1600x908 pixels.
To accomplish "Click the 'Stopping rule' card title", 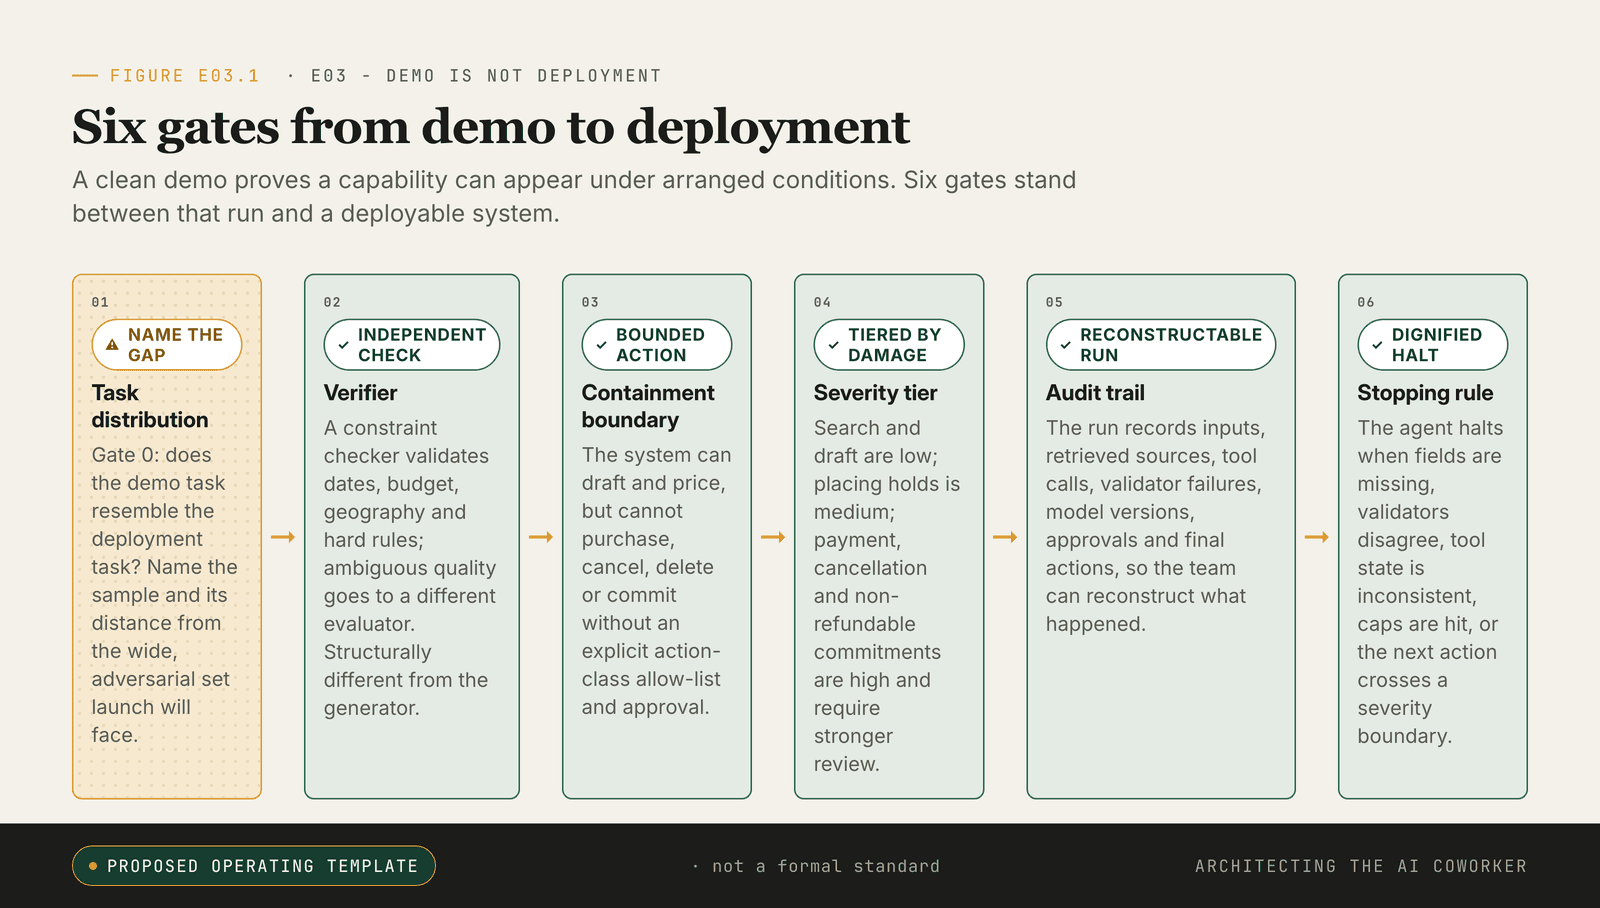I will coord(1425,393).
